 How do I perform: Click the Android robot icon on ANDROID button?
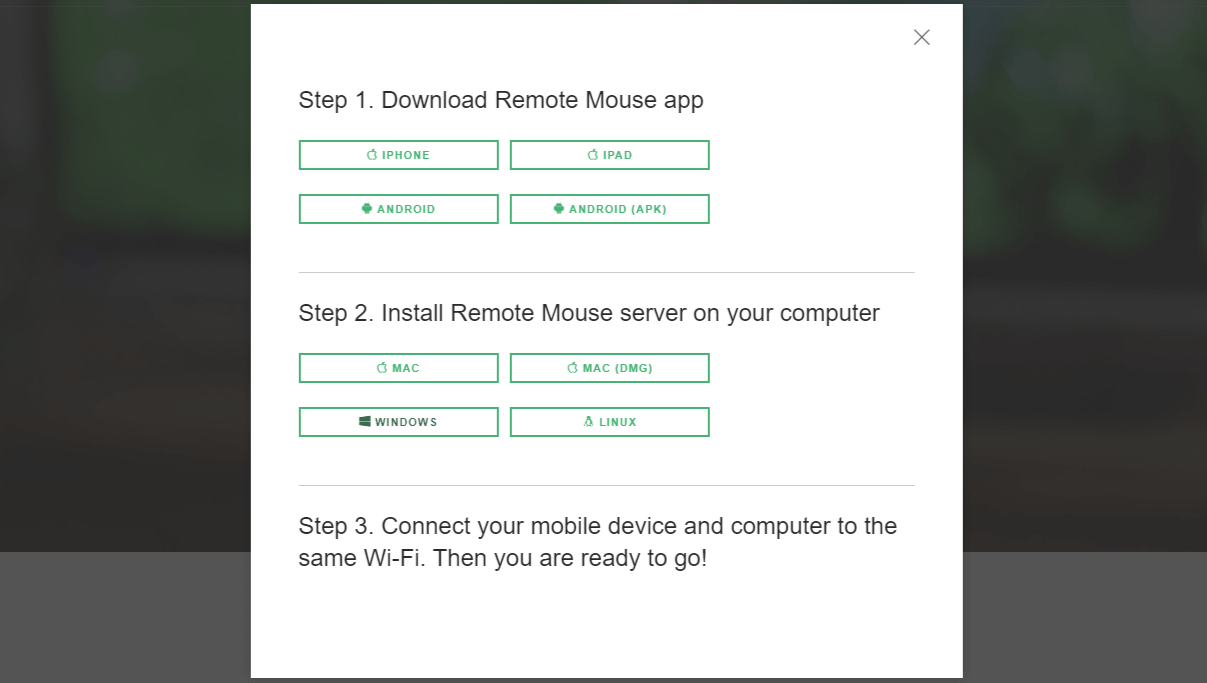366,208
